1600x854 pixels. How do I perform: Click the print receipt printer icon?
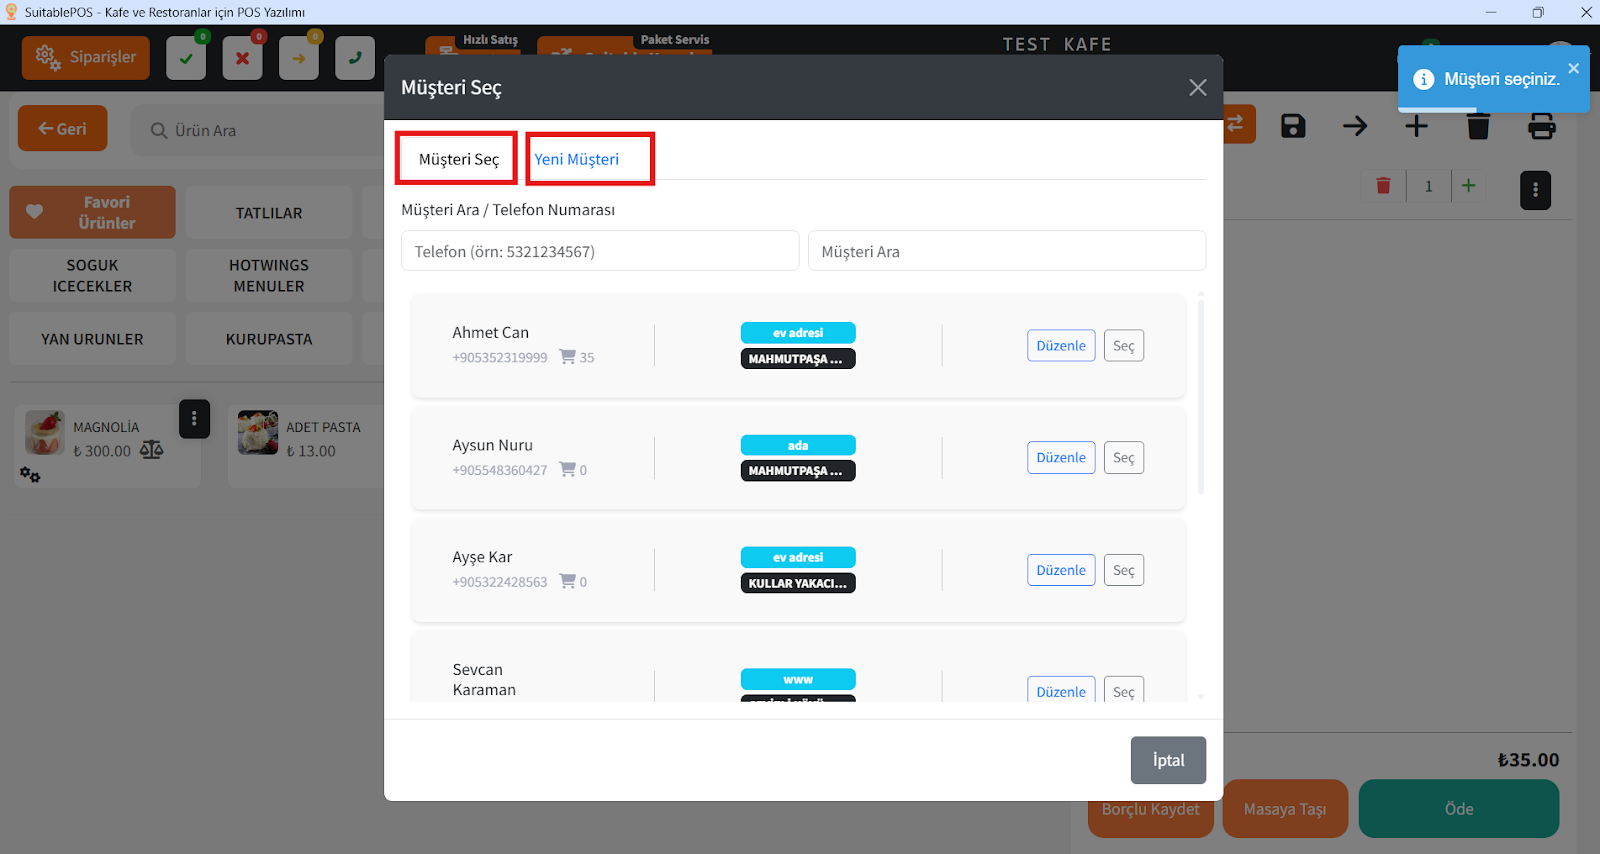click(1541, 126)
